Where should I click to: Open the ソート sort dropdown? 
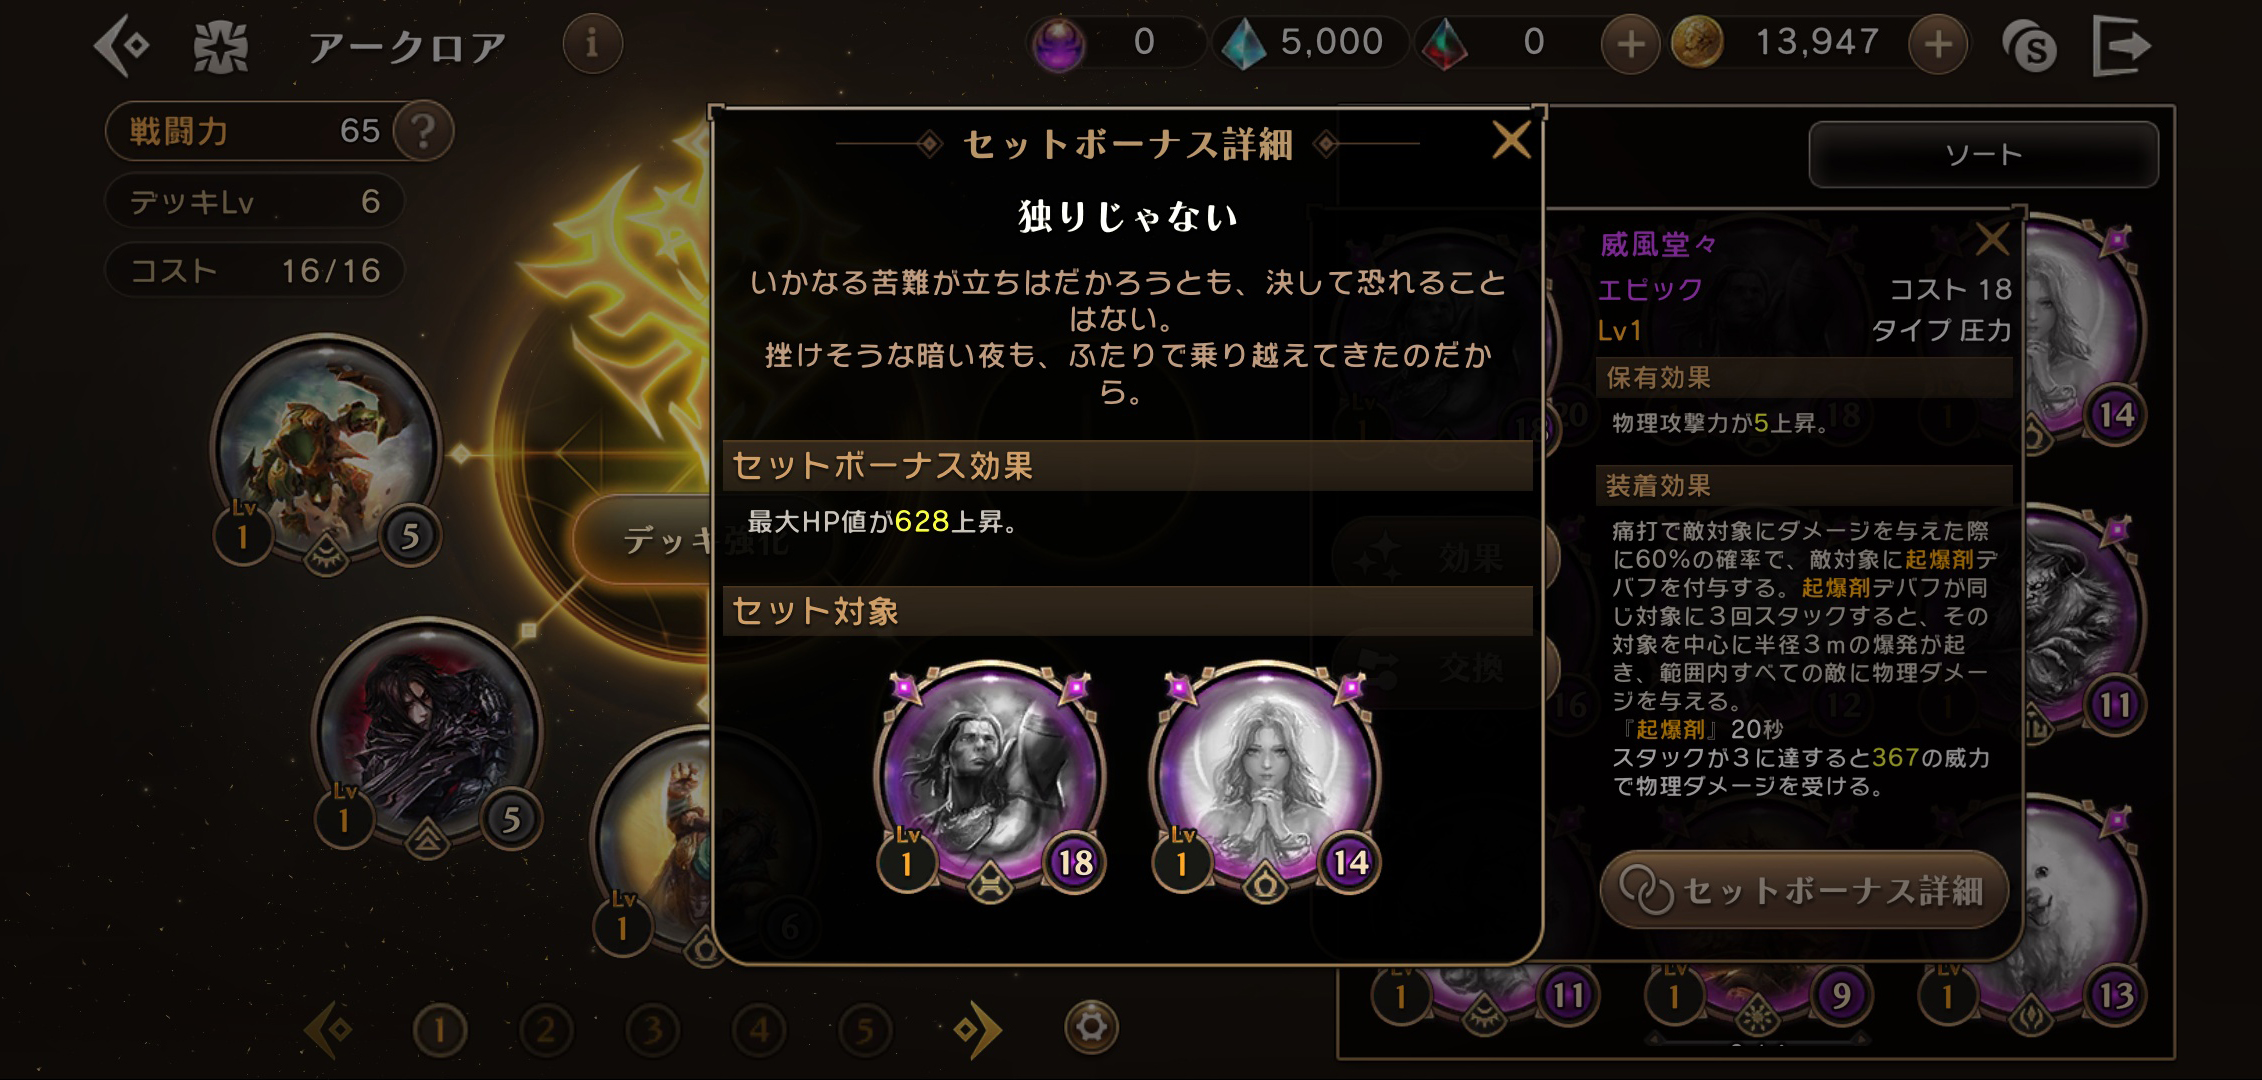point(1983,154)
